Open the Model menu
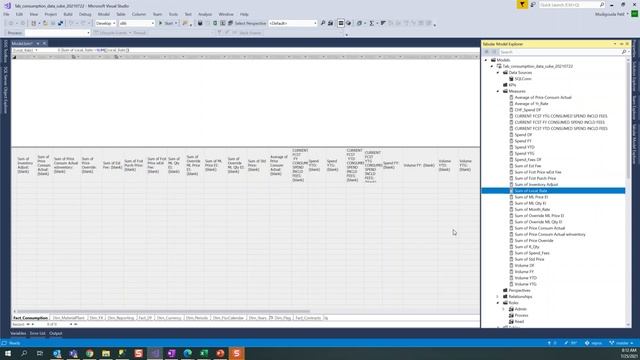 tap(104, 14)
